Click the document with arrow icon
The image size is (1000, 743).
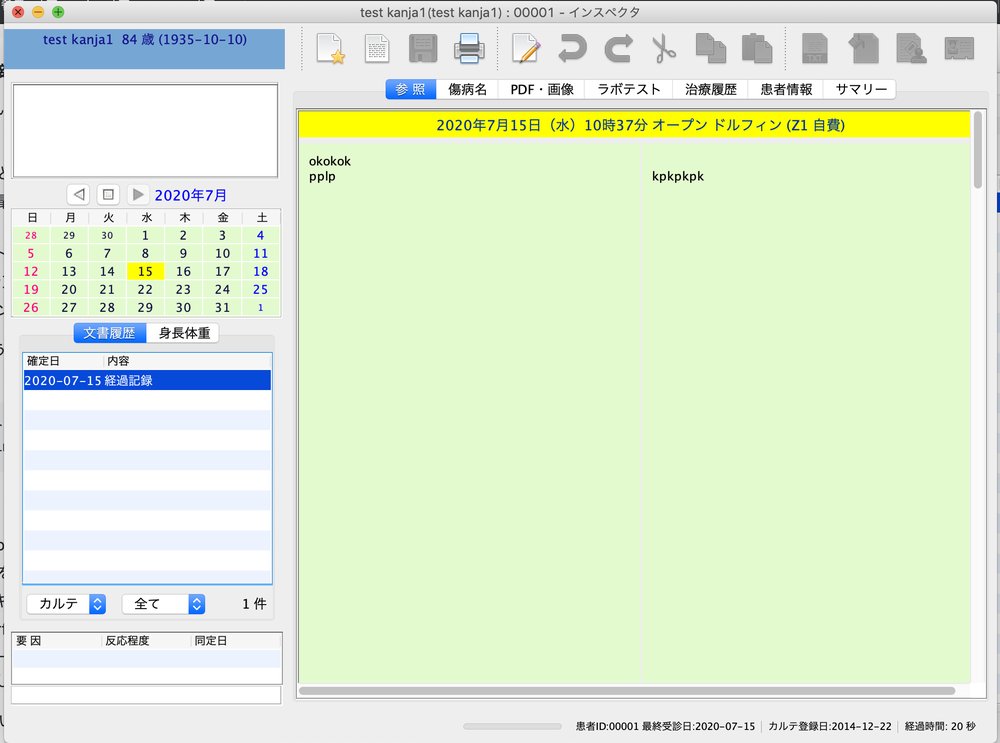click(864, 48)
